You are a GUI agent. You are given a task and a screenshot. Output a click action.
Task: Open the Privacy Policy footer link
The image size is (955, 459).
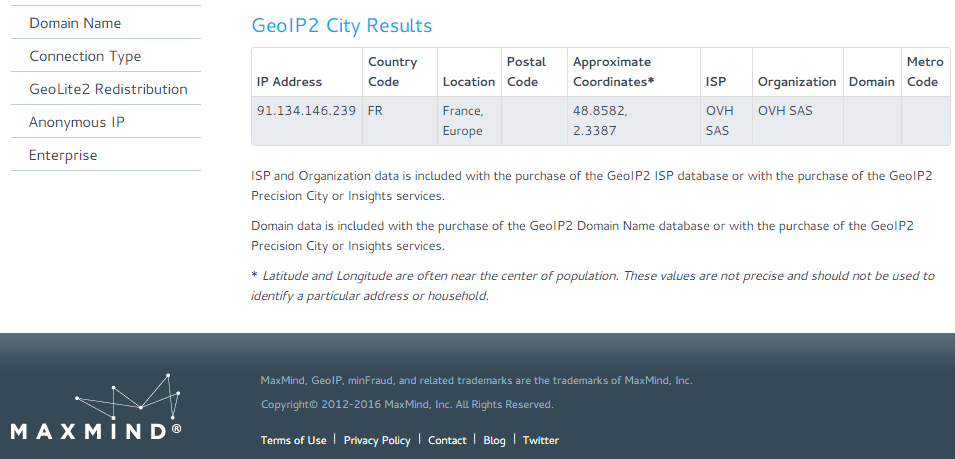pyautogui.click(x=377, y=440)
